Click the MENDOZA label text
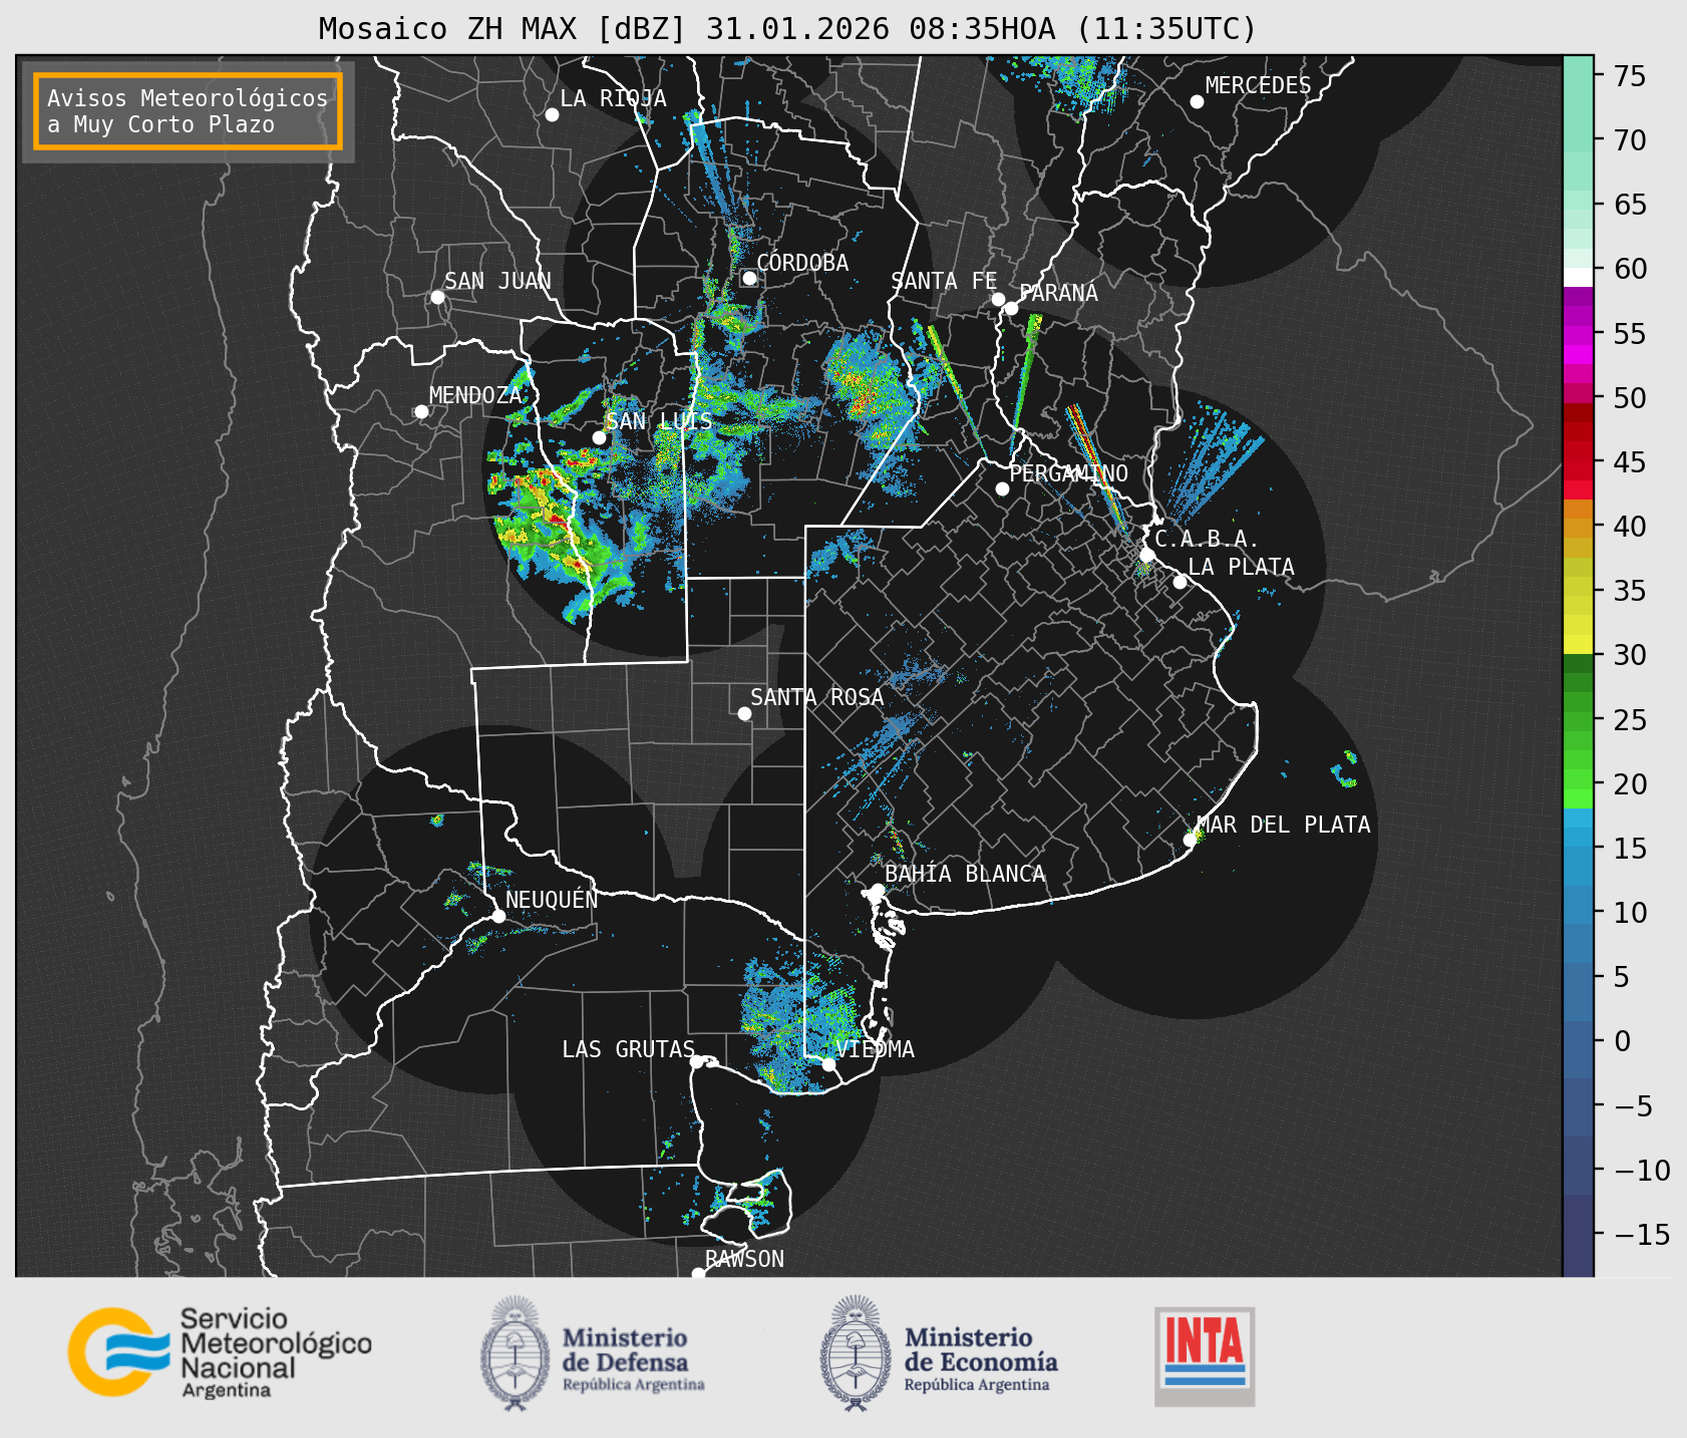This screenshot has height=1438, width=1687. pos(475,395)
